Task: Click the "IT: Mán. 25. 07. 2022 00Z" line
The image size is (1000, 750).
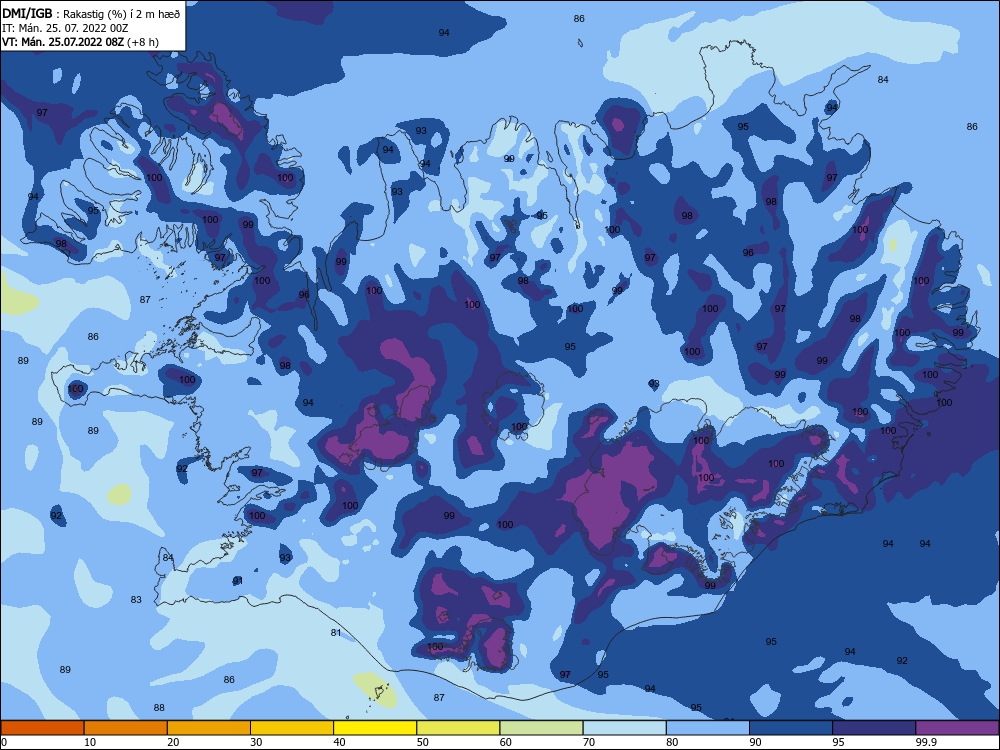Action: coord(65,28)
